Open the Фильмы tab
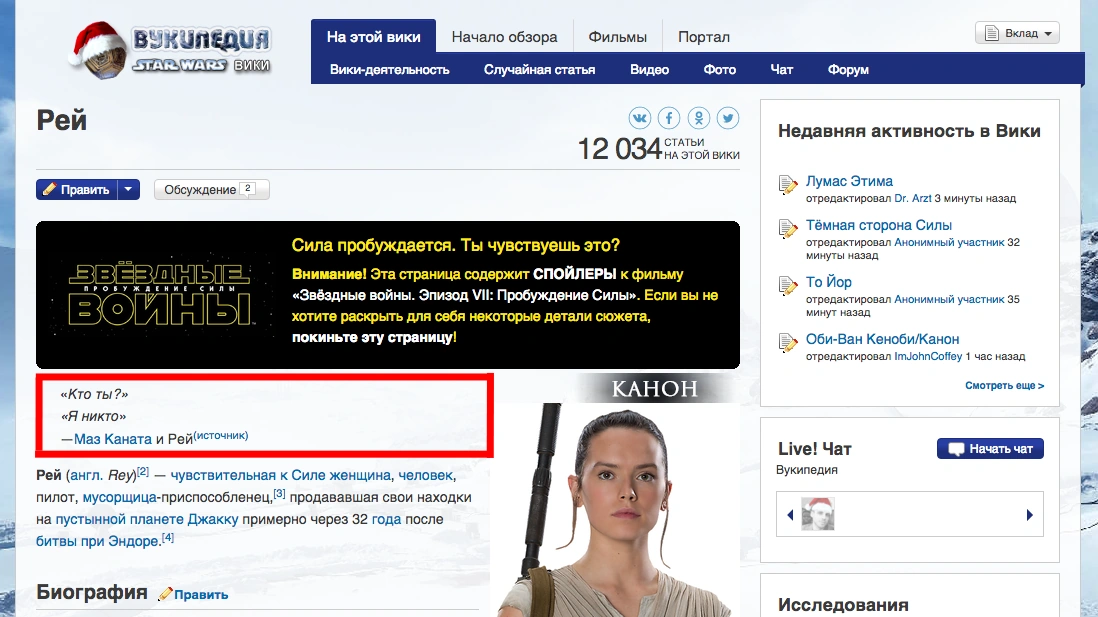Image resolution: width=1098 pixels, height=617 pixels. [x=618, y=36]
